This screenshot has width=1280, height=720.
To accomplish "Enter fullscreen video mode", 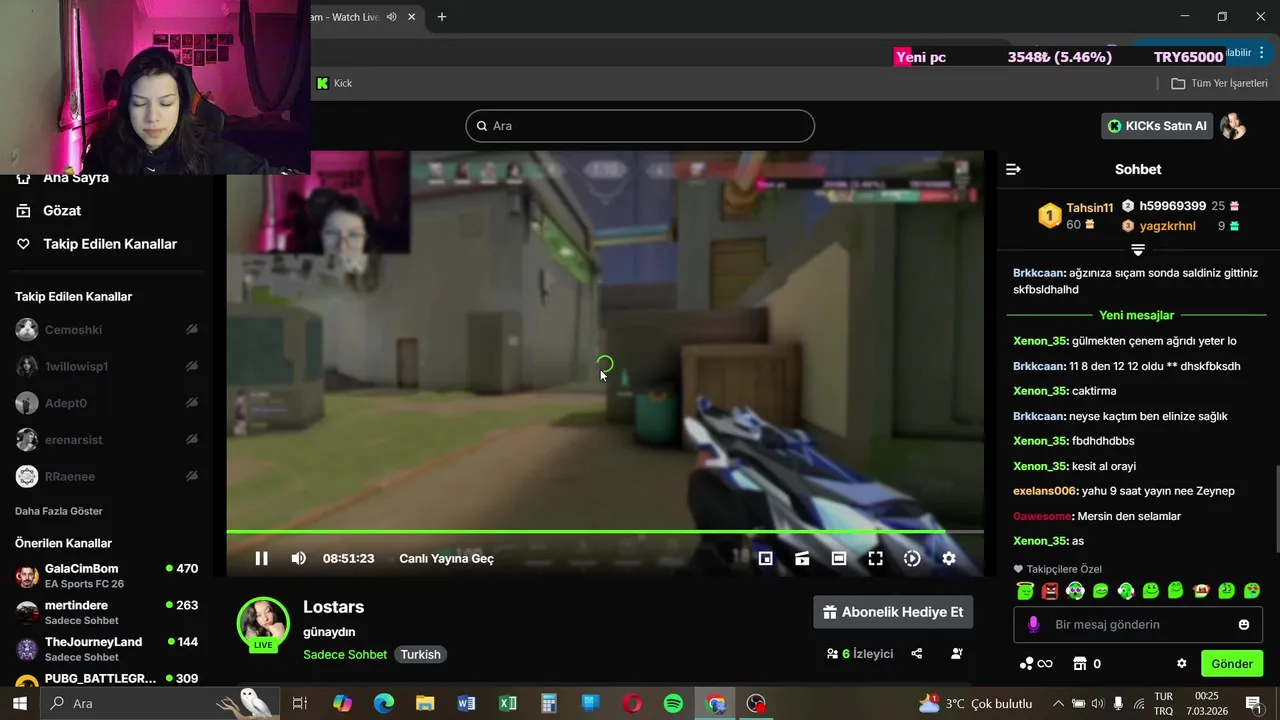I will click(875, 559).
